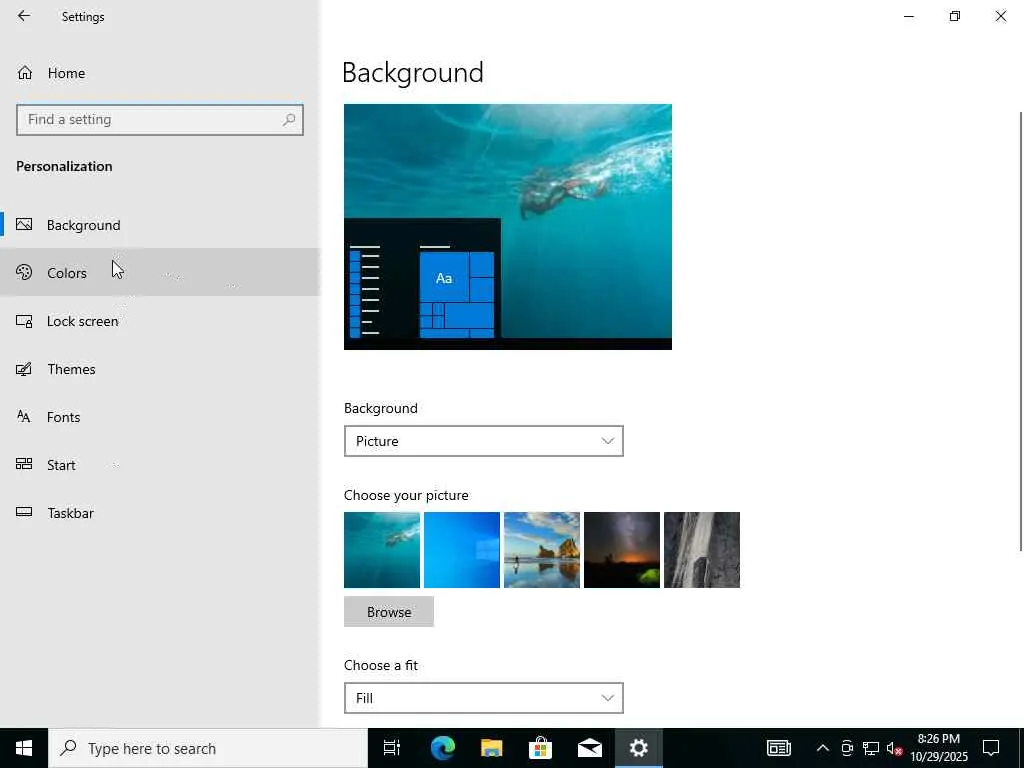This screenshot has width=1024, height=768.
Task: Choose the gray cliff waterfall picture thumbnail
Action: (702, 550)
